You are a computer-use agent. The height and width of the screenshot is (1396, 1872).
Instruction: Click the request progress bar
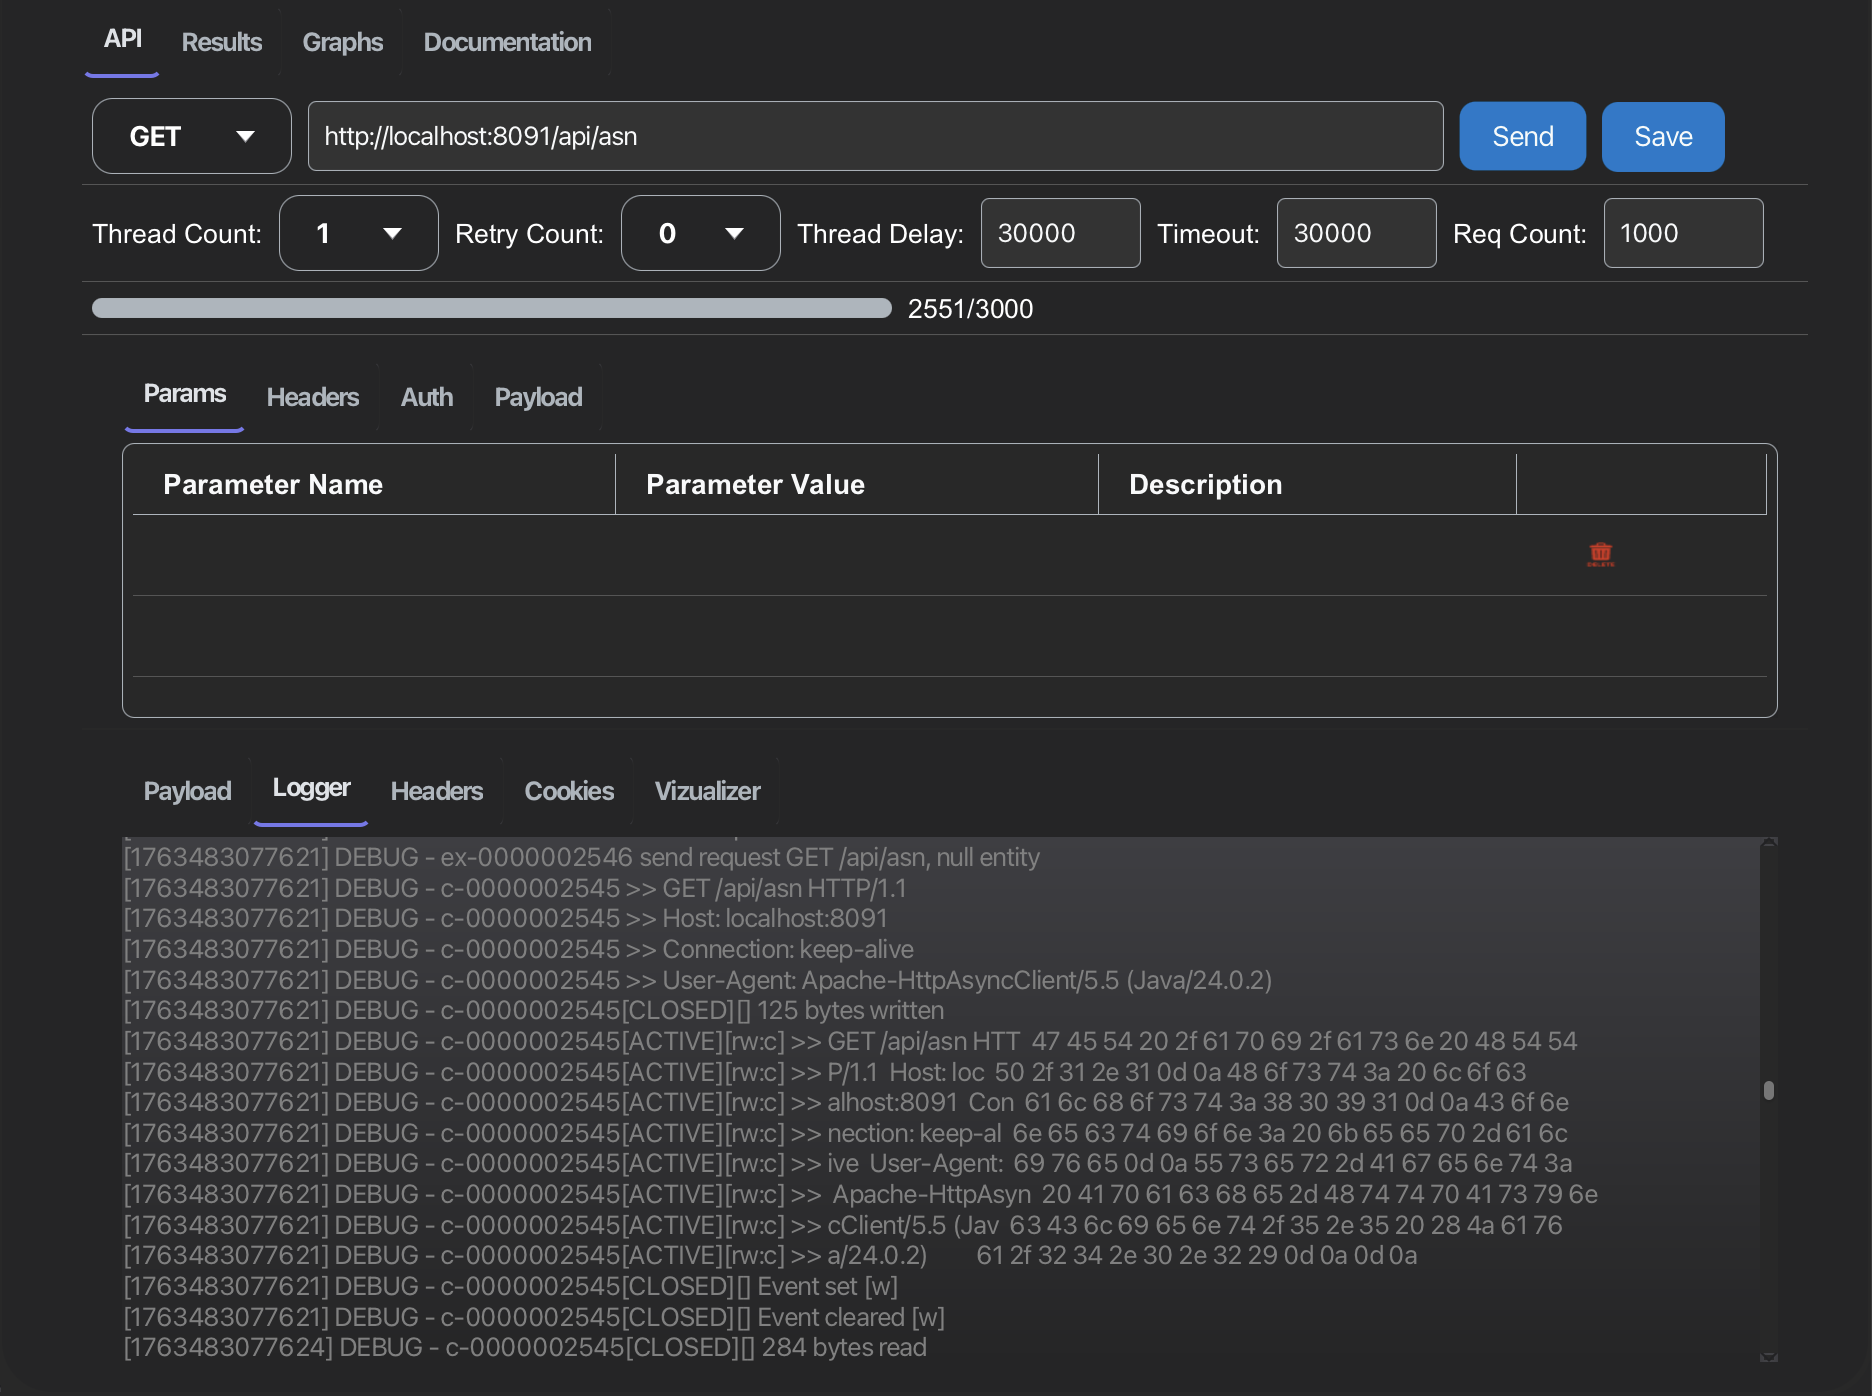point(491,308)
